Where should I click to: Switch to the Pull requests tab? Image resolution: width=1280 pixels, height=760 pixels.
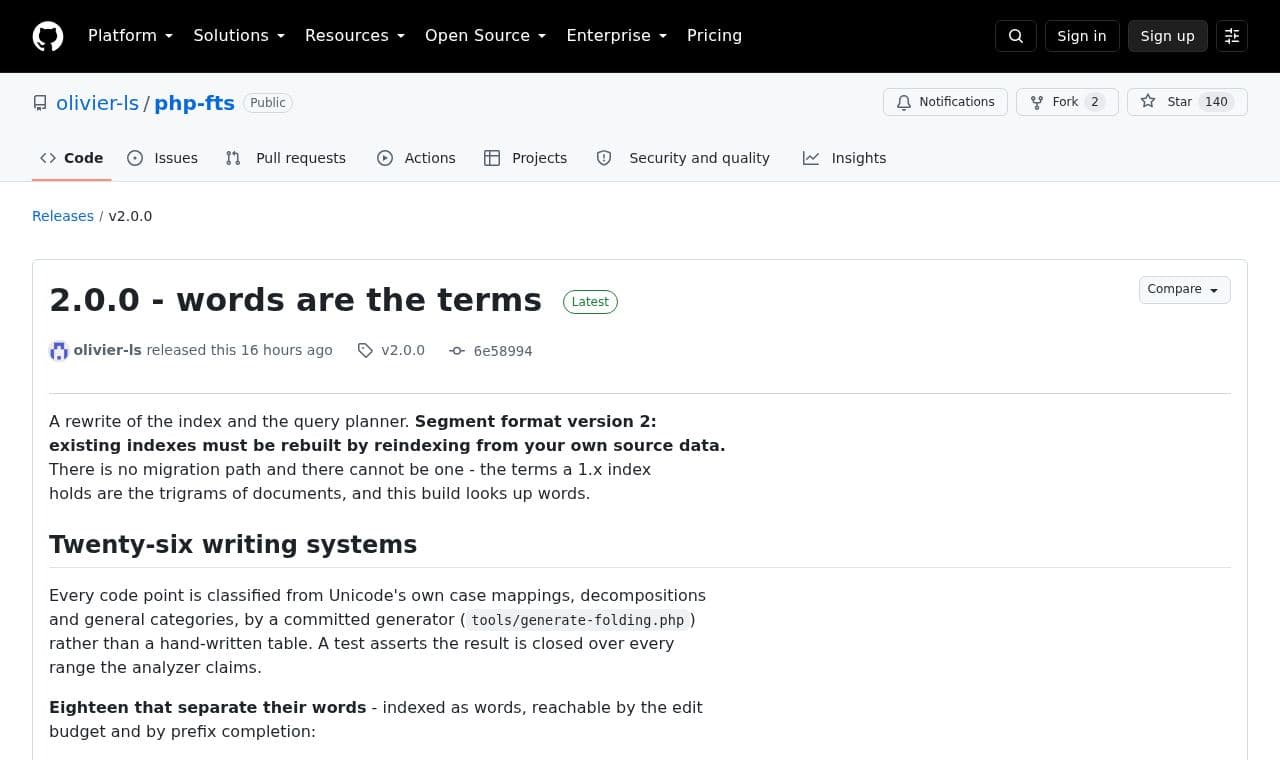click(285, 158)
